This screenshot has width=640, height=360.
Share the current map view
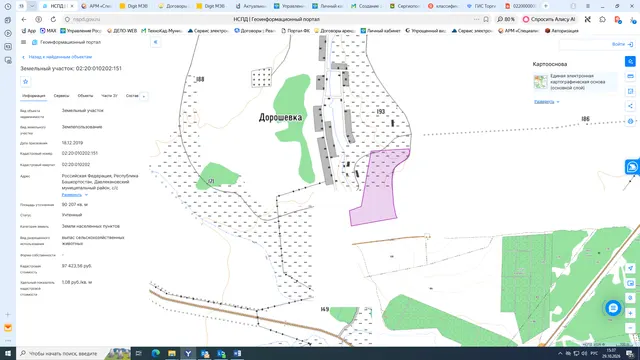[x=631, y=106]
